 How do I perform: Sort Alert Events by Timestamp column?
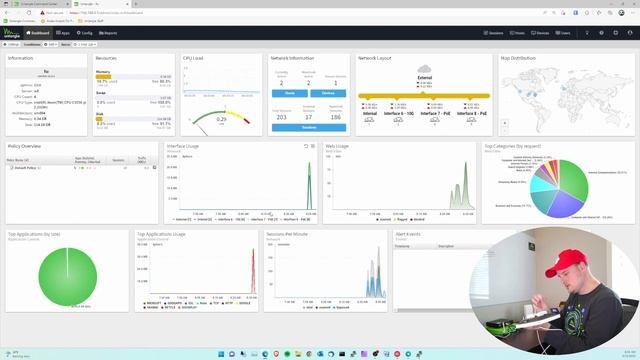click(x=414, y=246)
